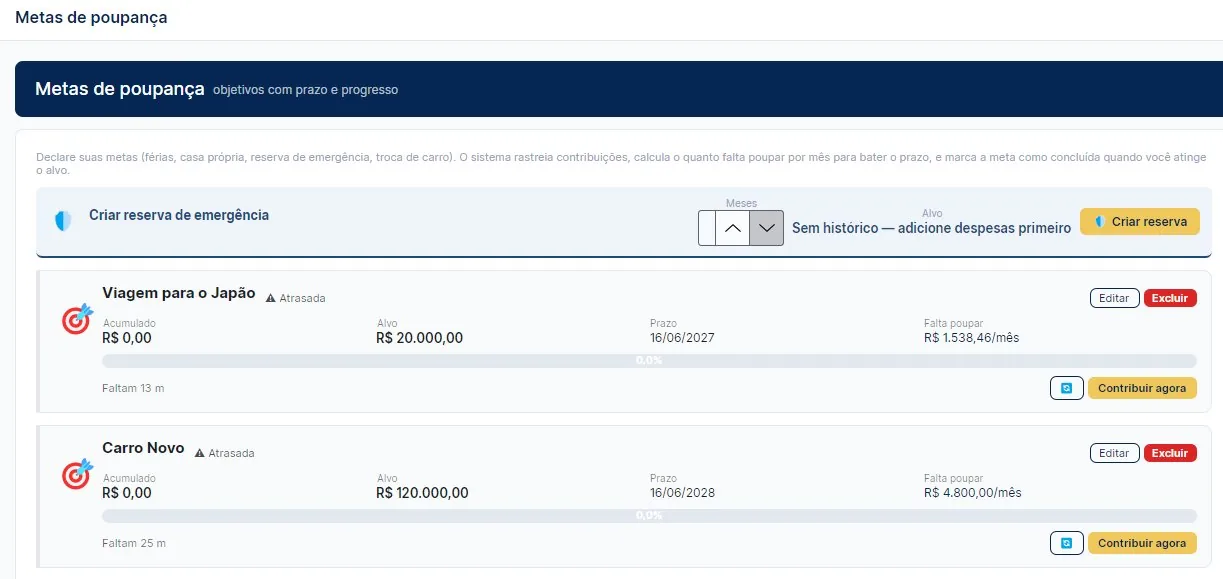The image size is (1223, 579).
Task: Increase Meses with the up arrow
Action: (x=733, y=228)
